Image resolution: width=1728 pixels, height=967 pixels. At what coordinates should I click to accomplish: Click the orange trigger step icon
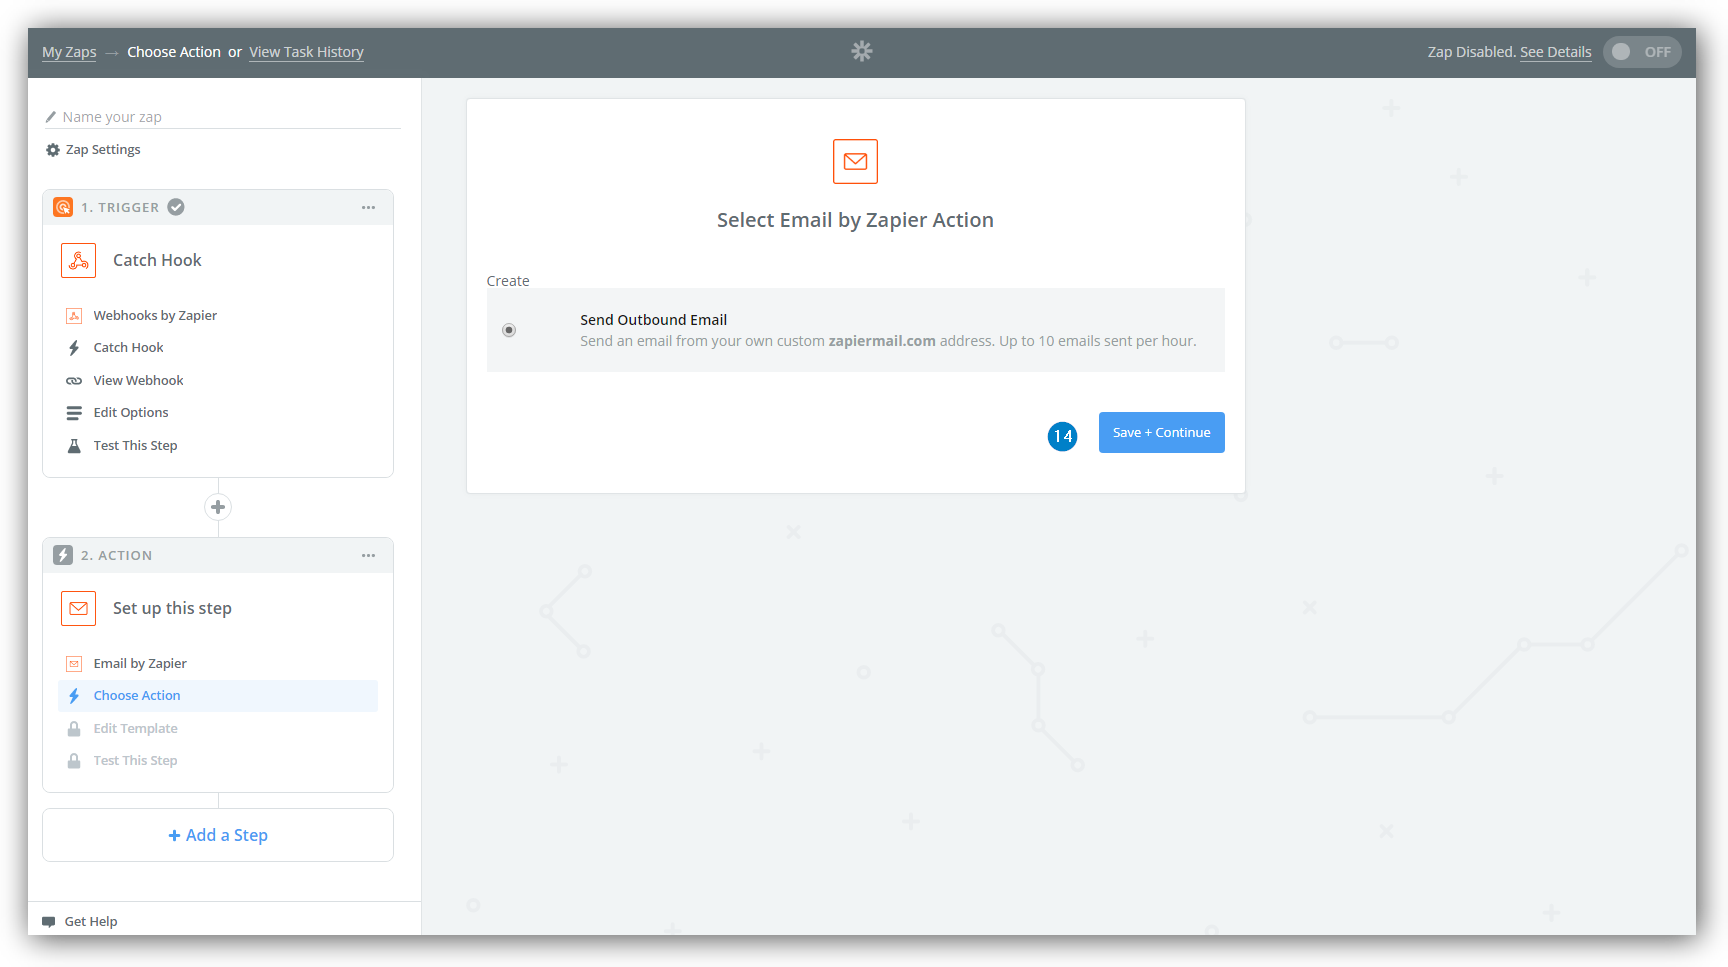[63, 207]
